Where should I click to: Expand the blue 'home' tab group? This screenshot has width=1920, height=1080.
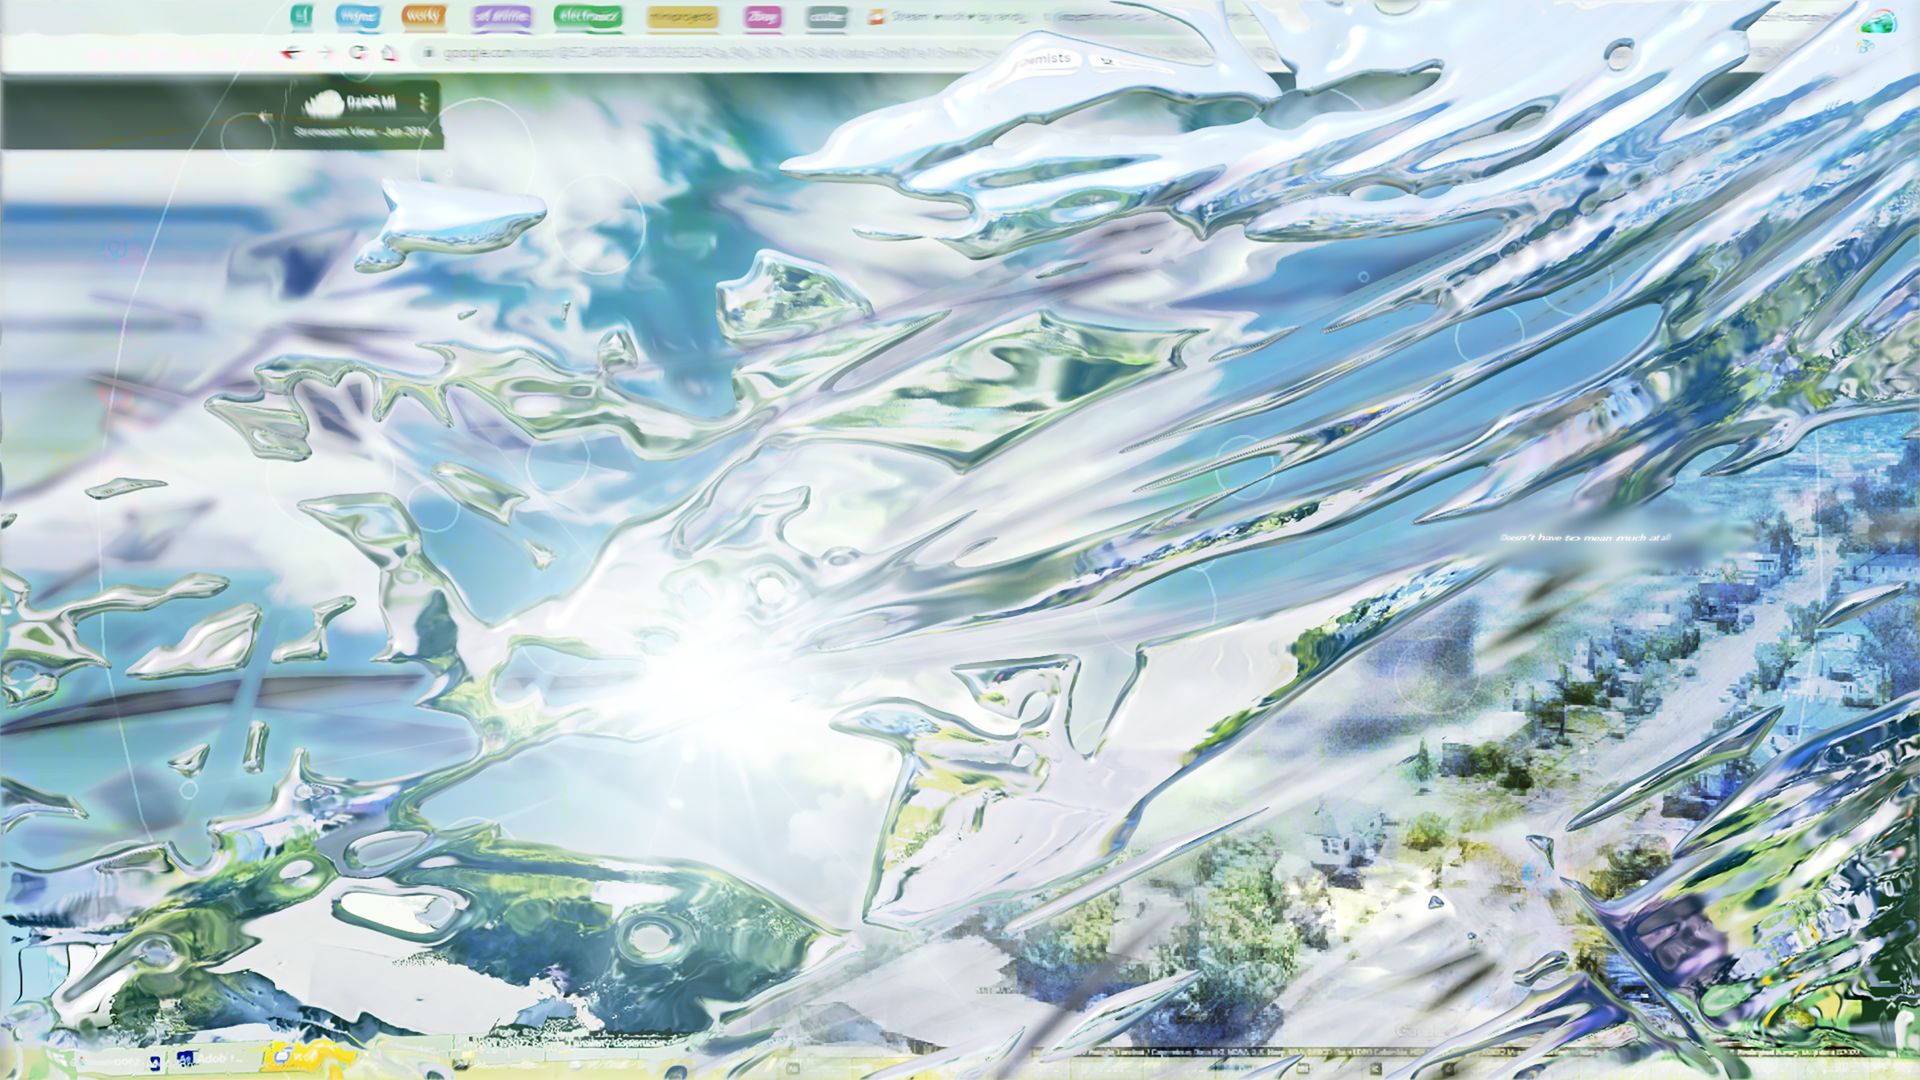[x=357, y=16]
